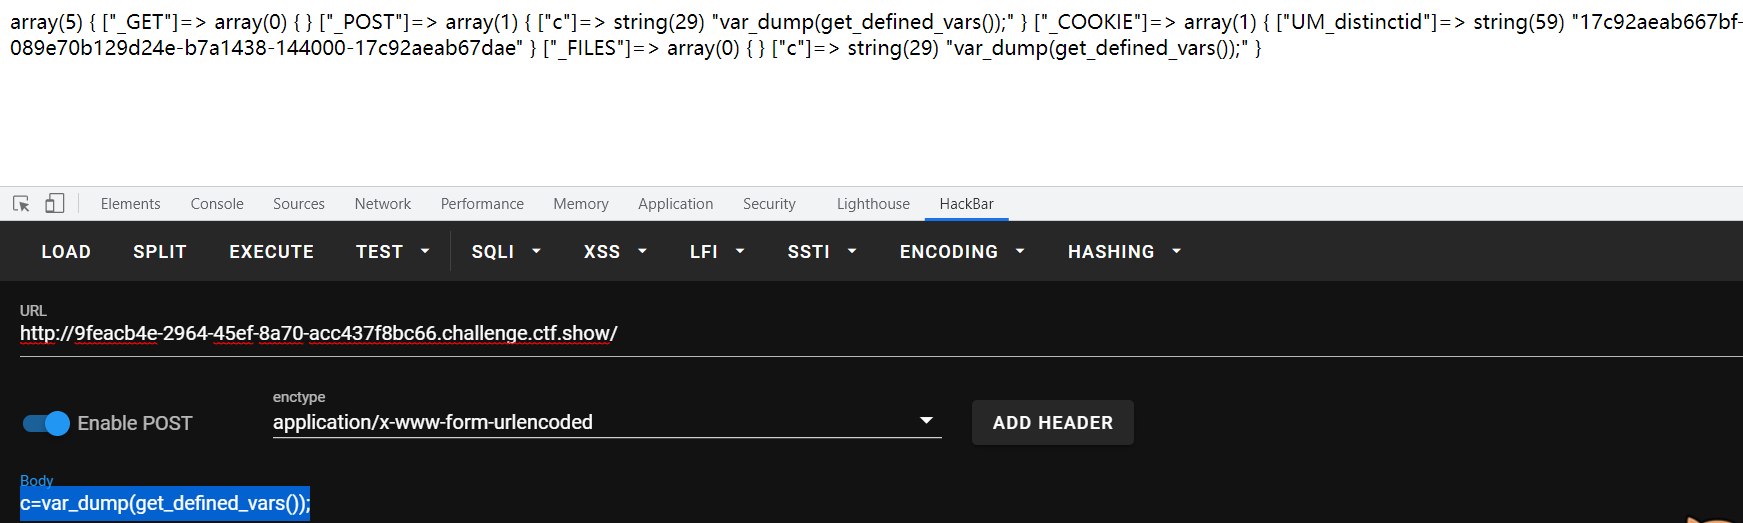
Task: Open the SSTI dropdown
Action: pyautogui.click(x=821, y=252)
